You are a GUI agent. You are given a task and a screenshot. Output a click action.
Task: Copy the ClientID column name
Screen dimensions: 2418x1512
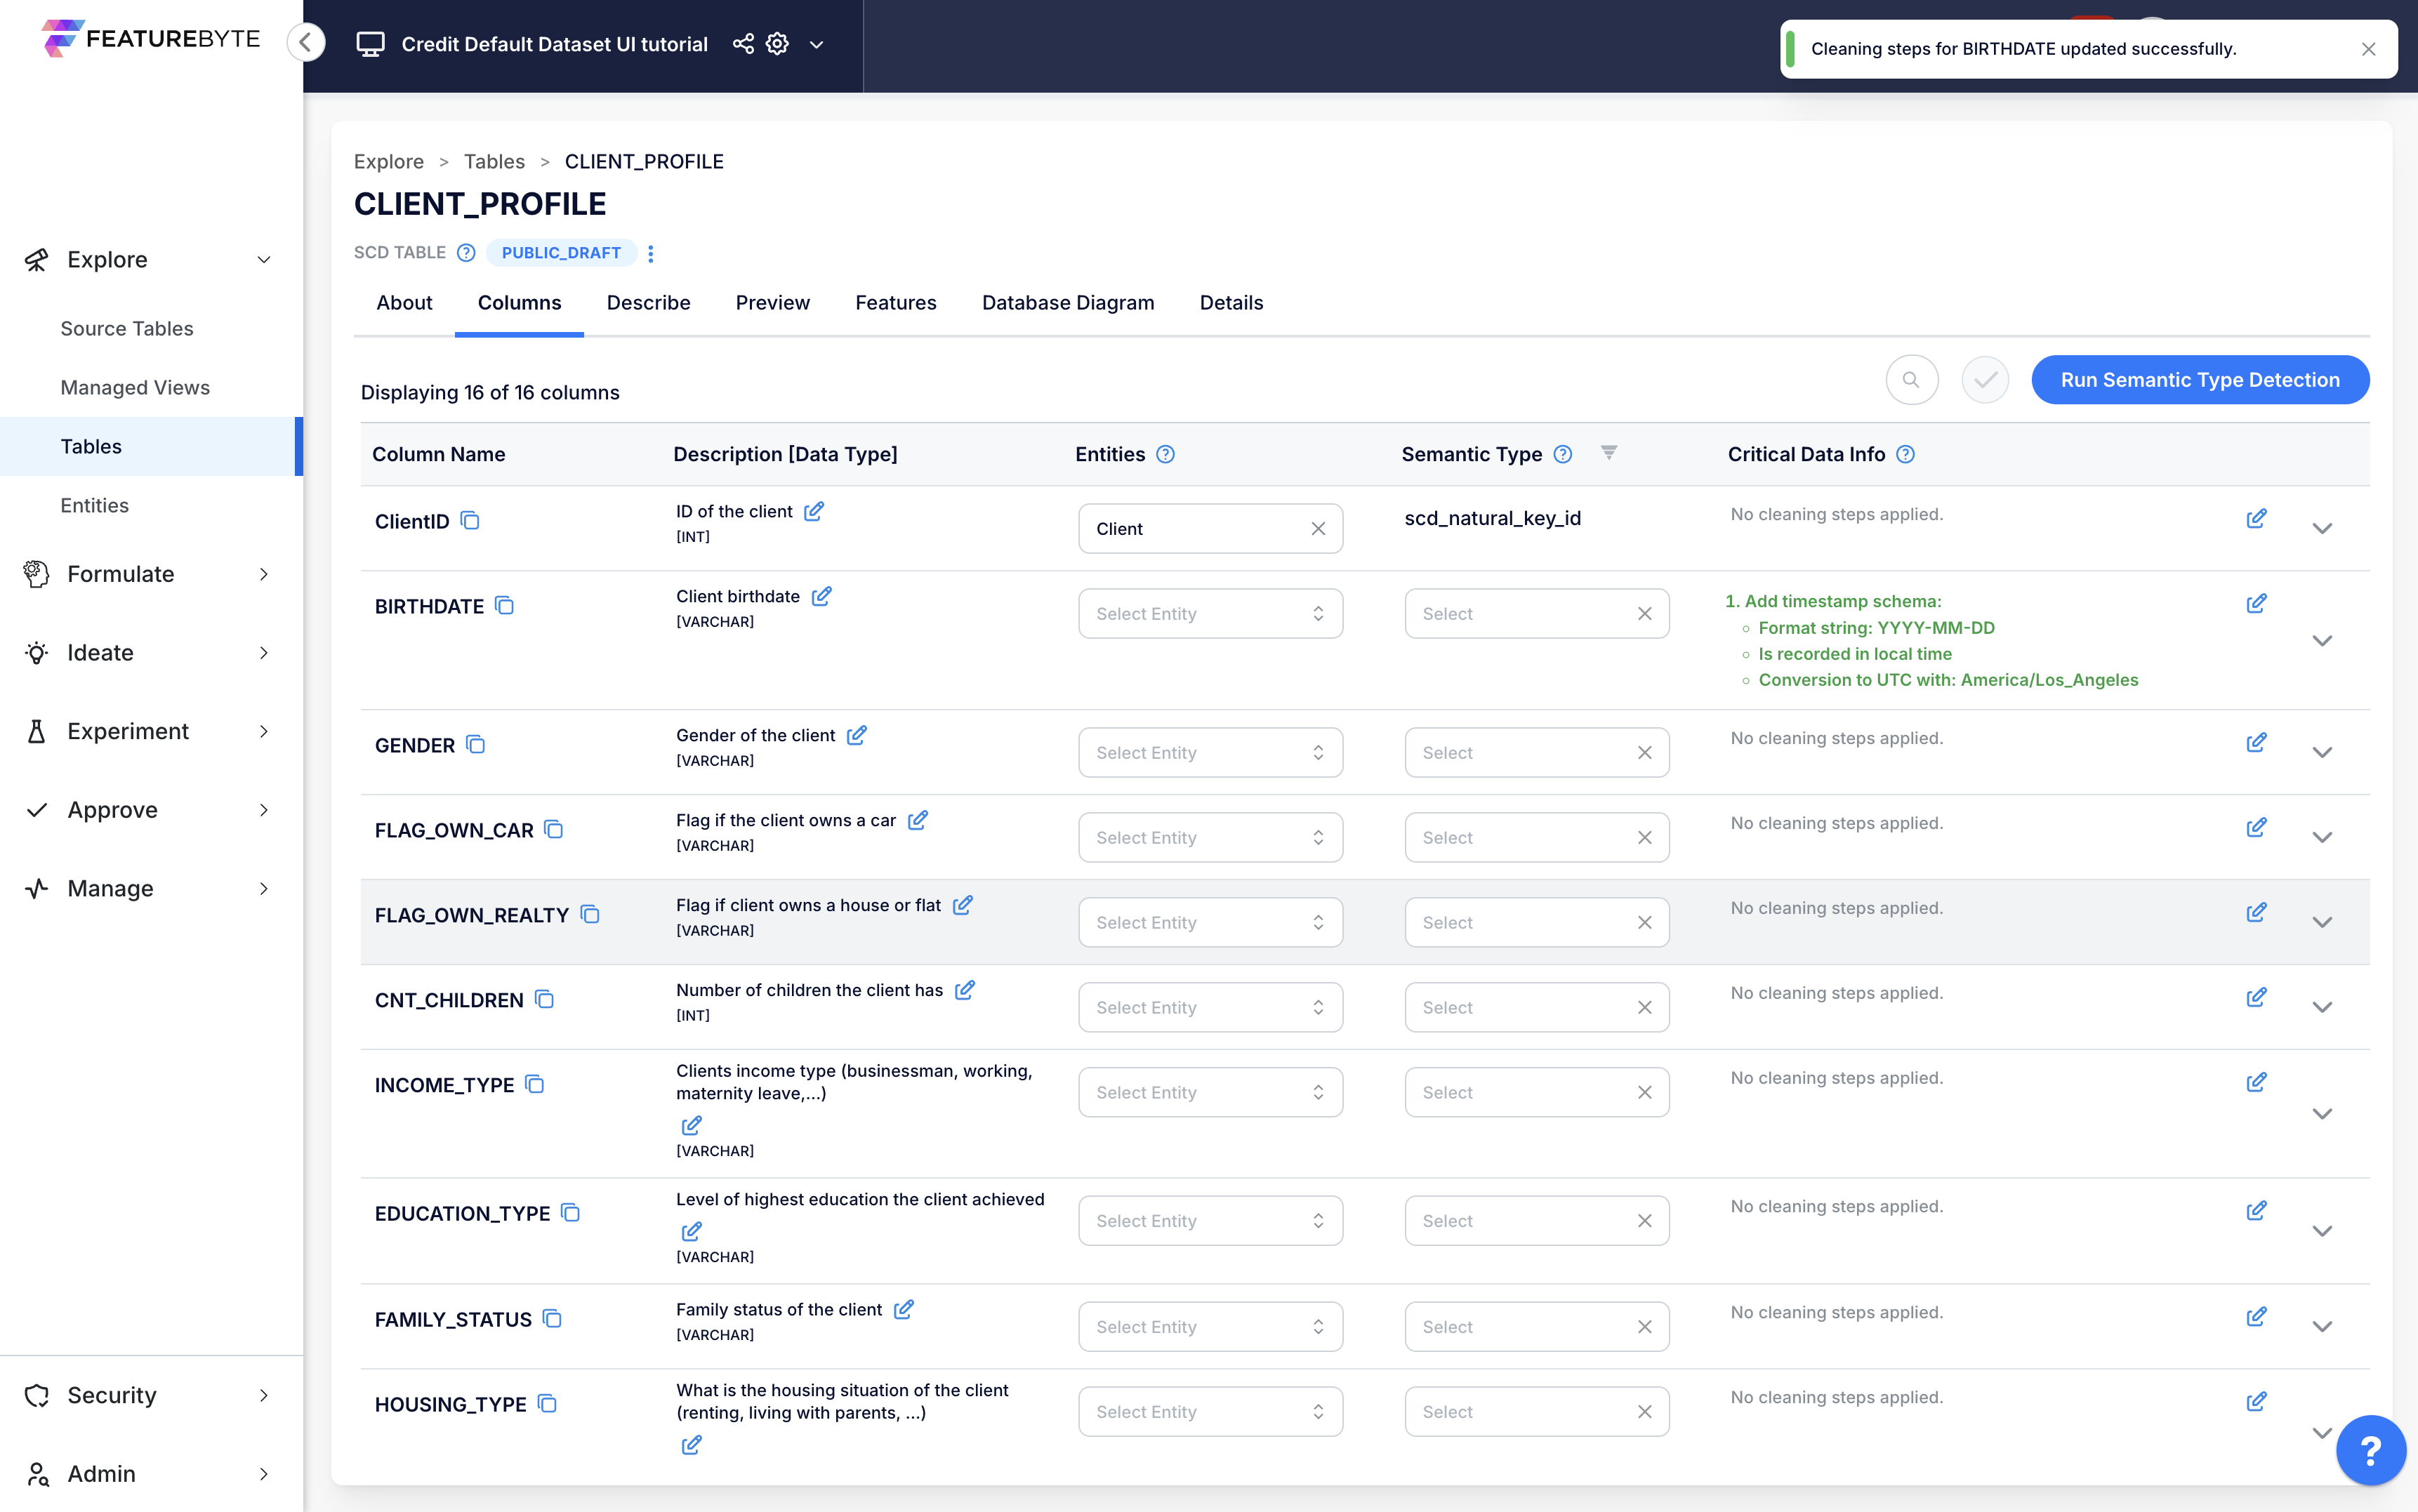(470, 521)
